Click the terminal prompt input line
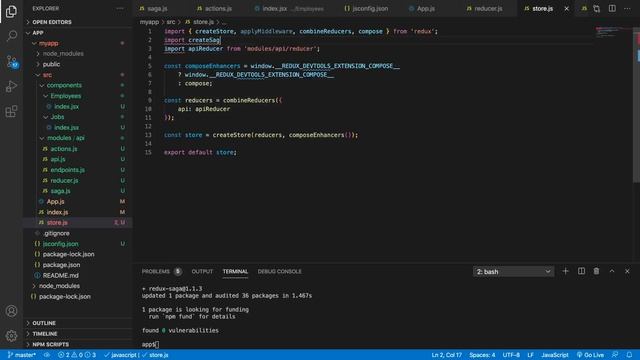This screenshot has width=640, height=360. pos(150,344)
